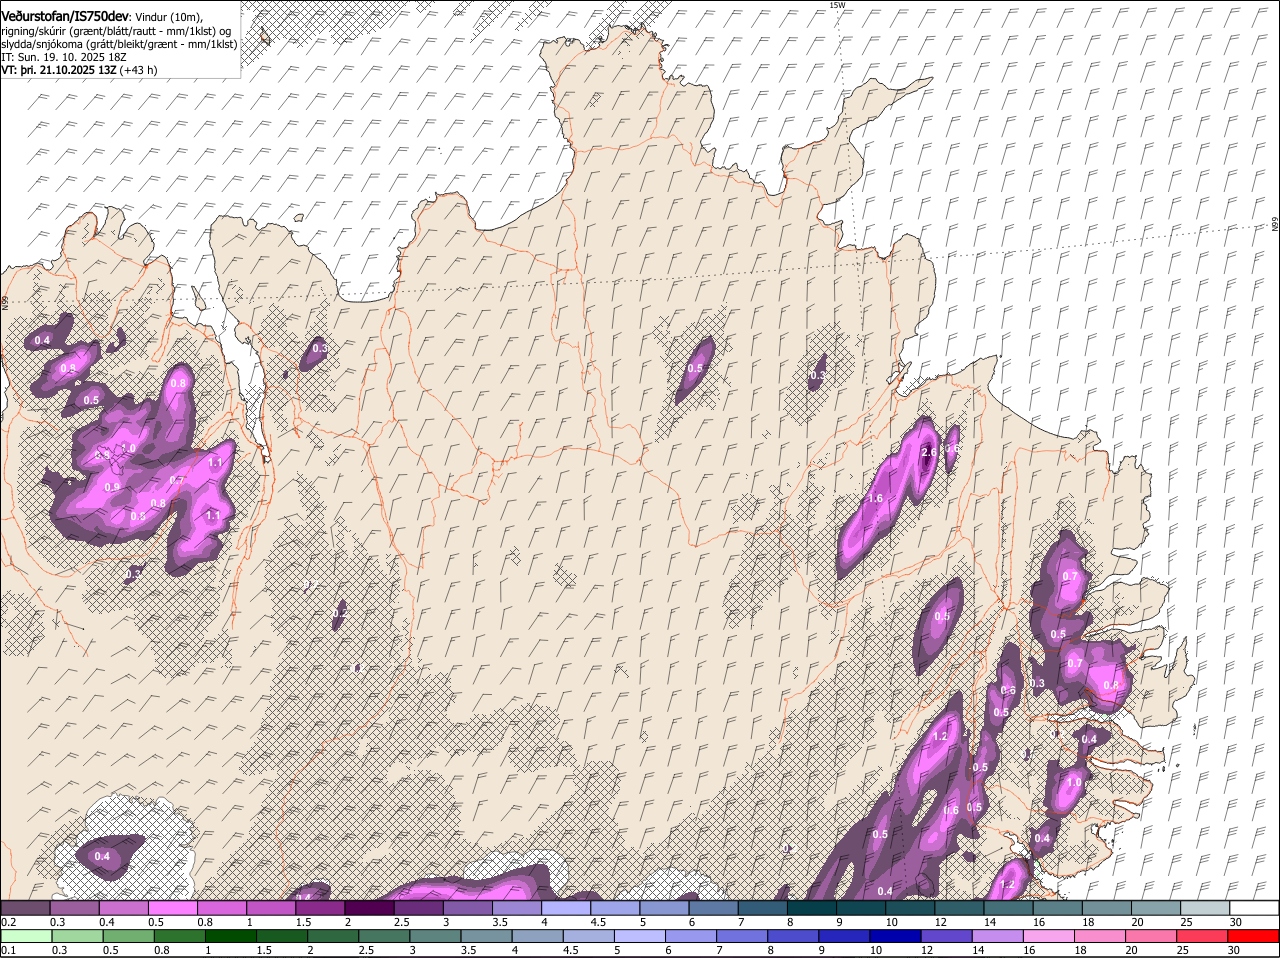This screenshot has height=958, width=1280.
Task: Click the N99 label on the right map edge
Action: (1275, 225)
